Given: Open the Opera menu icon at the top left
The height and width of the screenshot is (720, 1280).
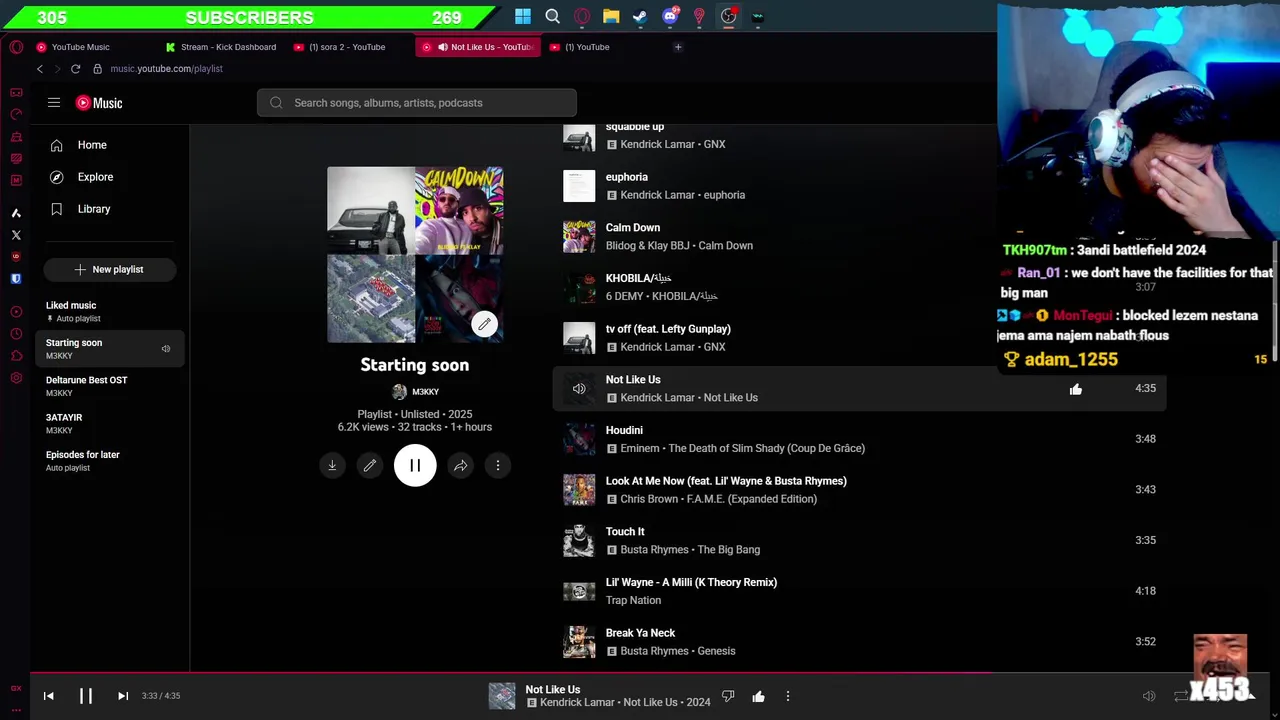Looking at the screenshot, I should [x=16, y=47].
